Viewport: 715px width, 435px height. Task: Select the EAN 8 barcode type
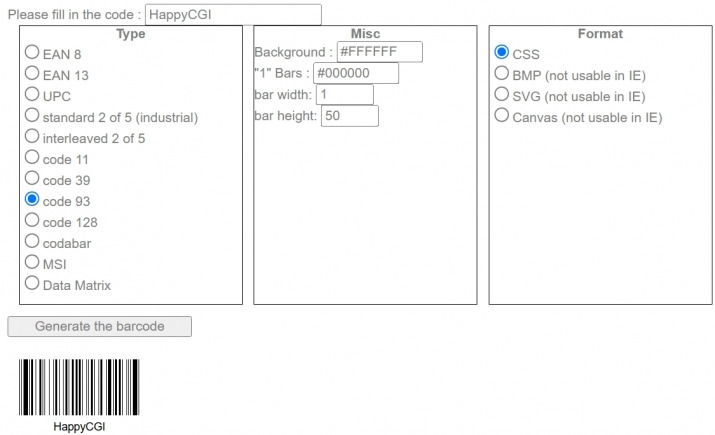[x=32, y=52]
